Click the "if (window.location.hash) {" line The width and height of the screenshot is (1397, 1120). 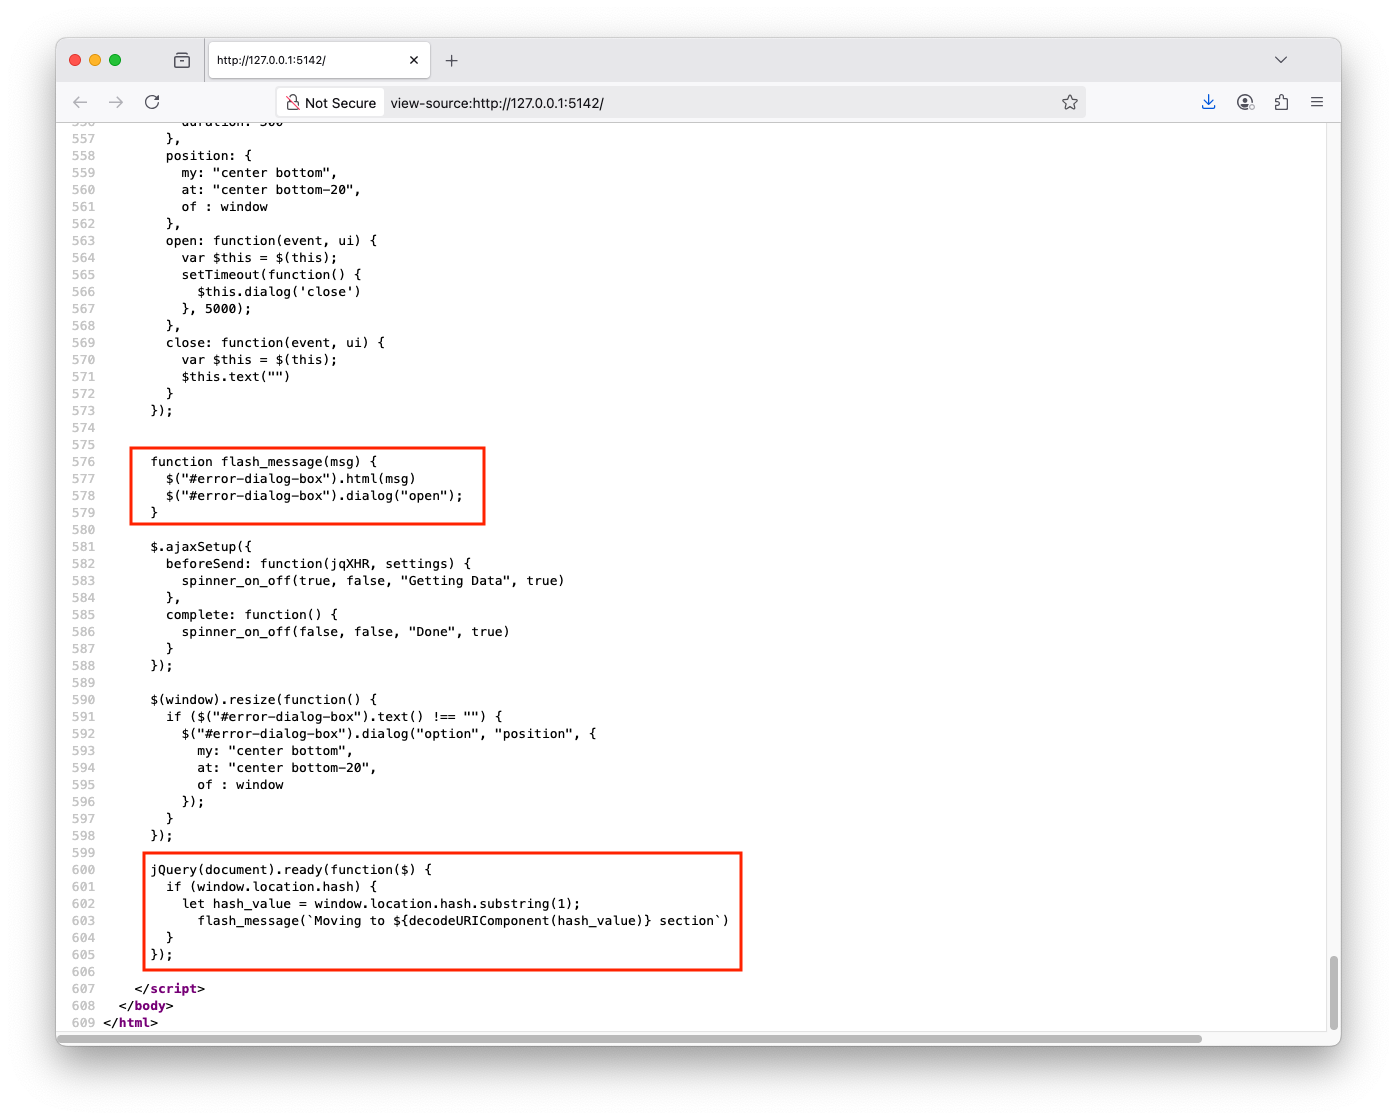[272, 887]
